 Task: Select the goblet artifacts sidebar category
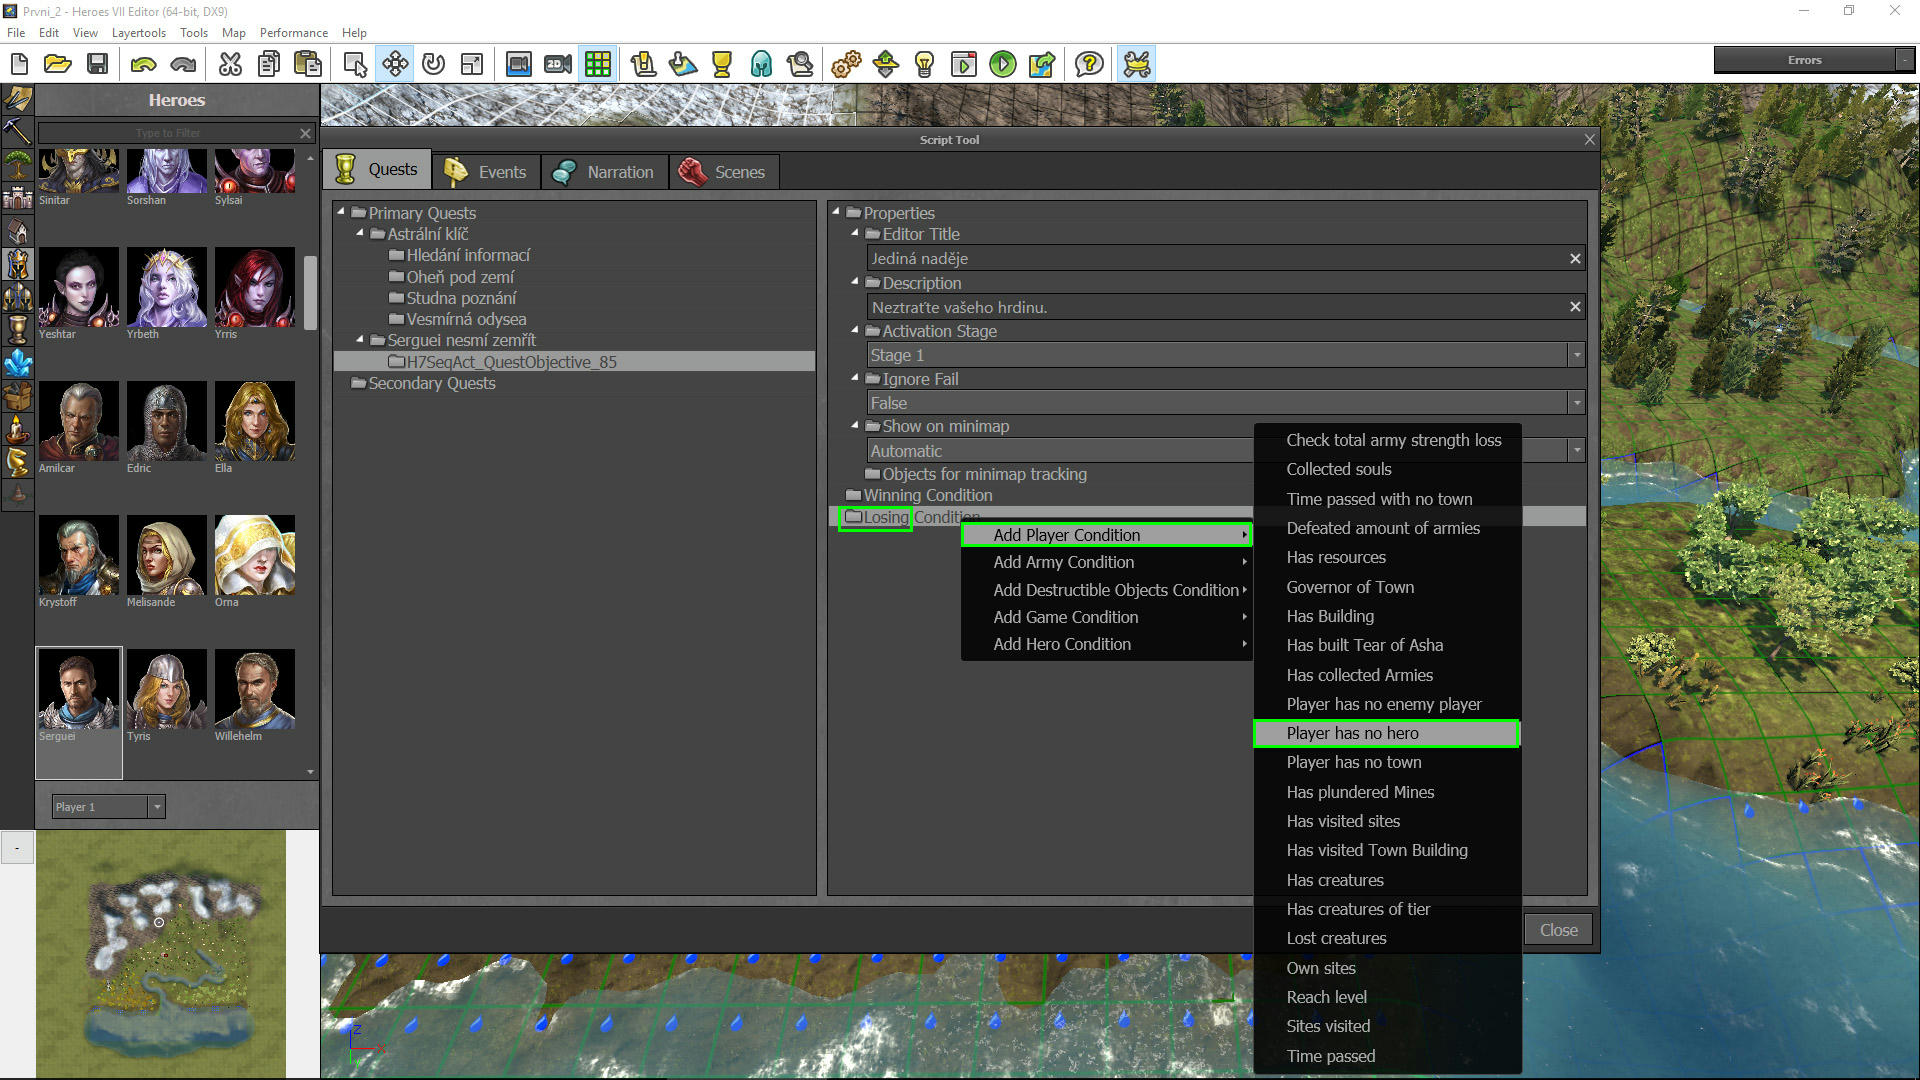coord(17,329)
